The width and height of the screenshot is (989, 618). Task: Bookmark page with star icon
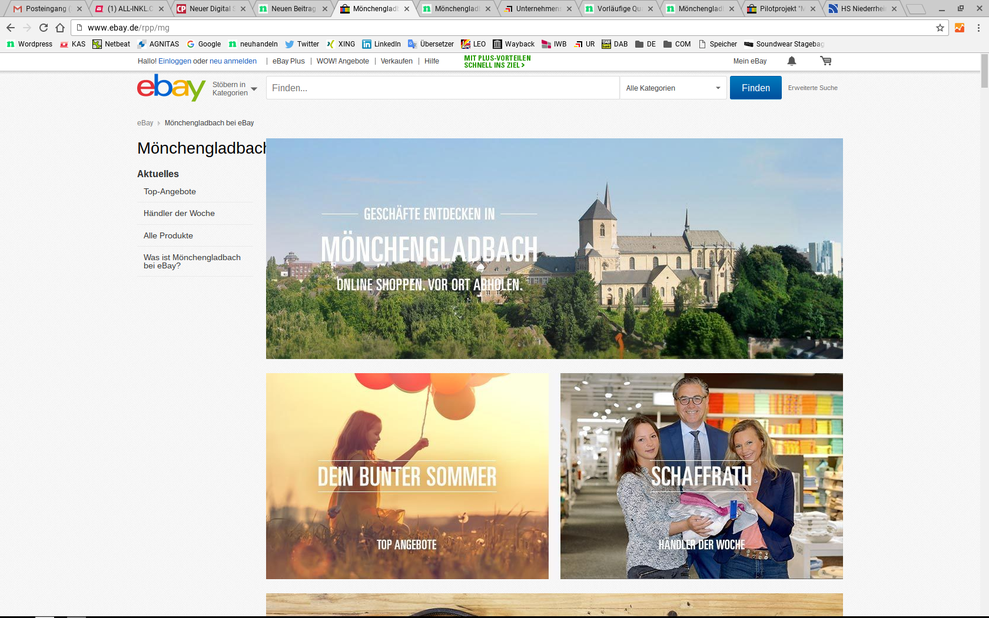coord(940,28)
